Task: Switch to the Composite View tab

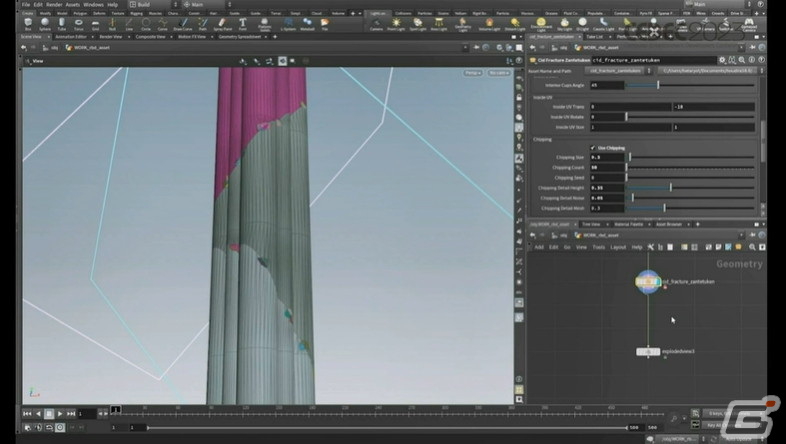Action: pos(150,37)
